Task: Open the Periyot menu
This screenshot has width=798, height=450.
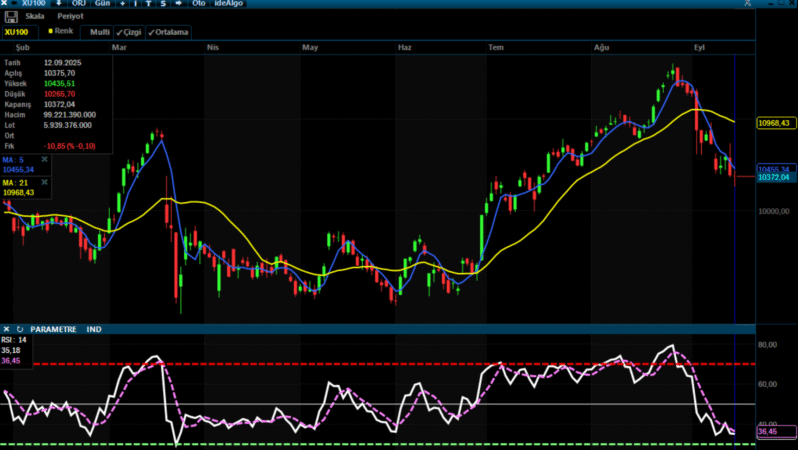Action: tap(70, 17)
